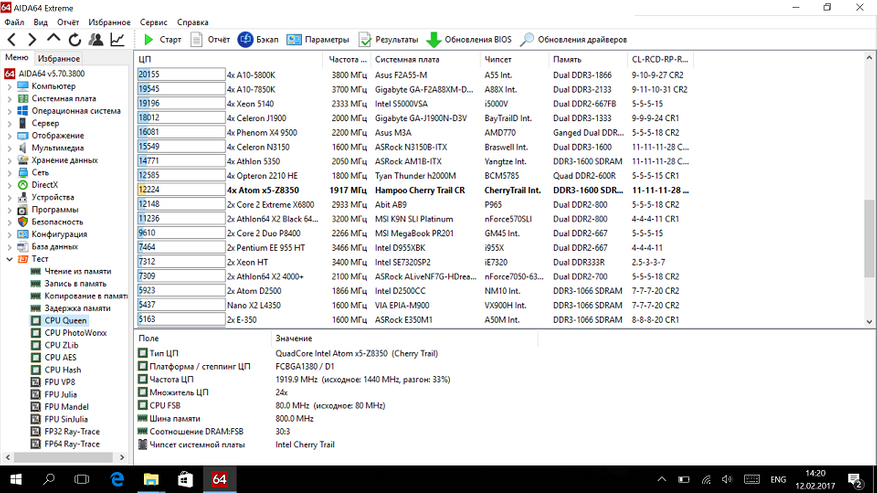
Task: Select База данных in the tree
Action: (x=48, y=246)
